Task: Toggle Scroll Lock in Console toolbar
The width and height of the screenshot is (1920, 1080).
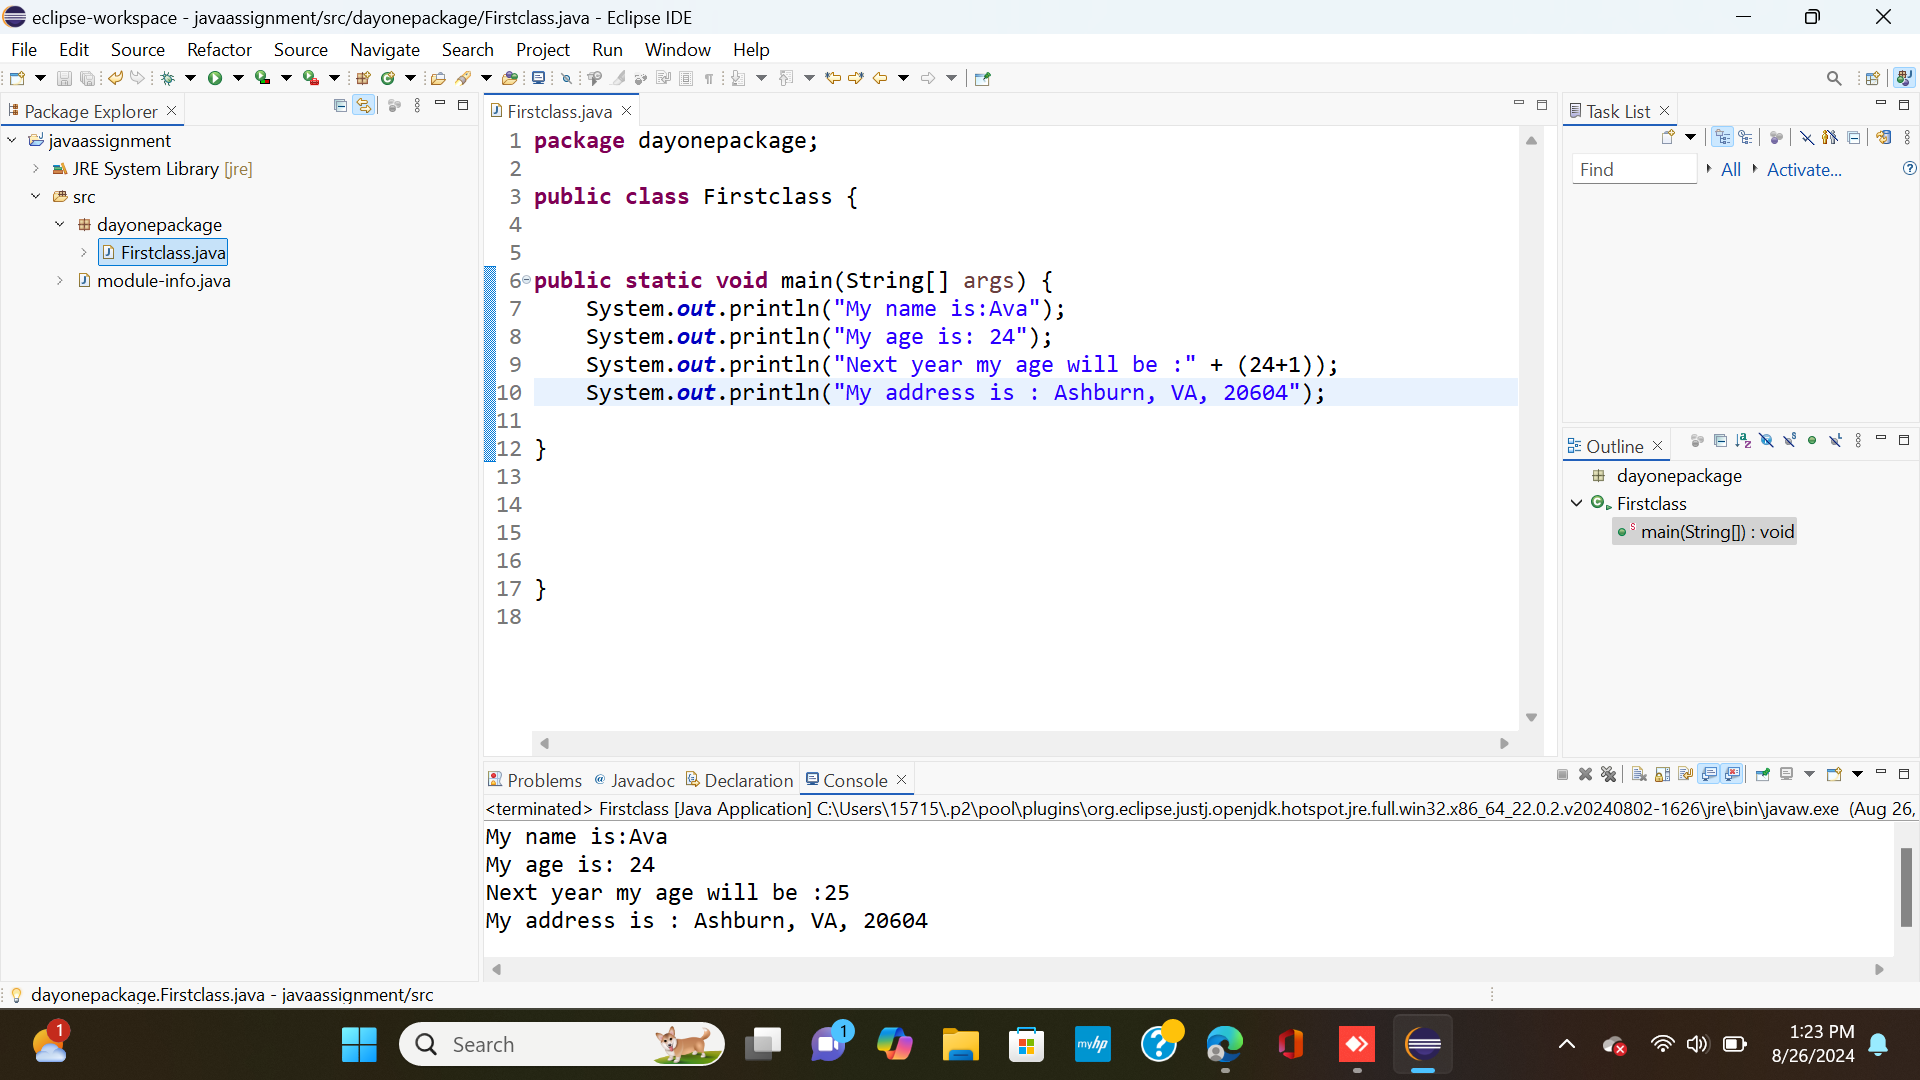Action: pyautogui.click(x=1662, y=774)
